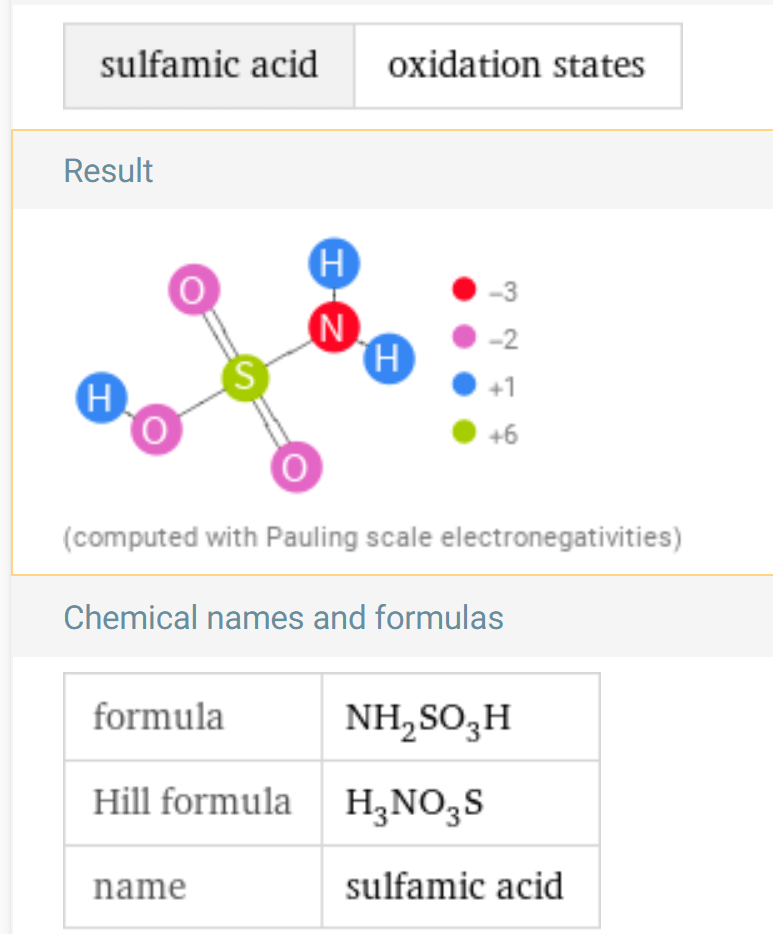
Task: Select the bottom double-bonded oxygen atom
Action: 296,466
